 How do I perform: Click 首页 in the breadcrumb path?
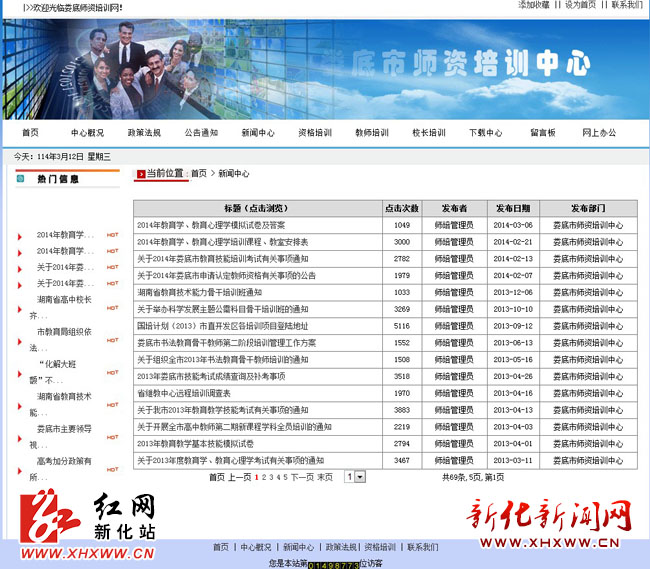click(x=199, y=174)
